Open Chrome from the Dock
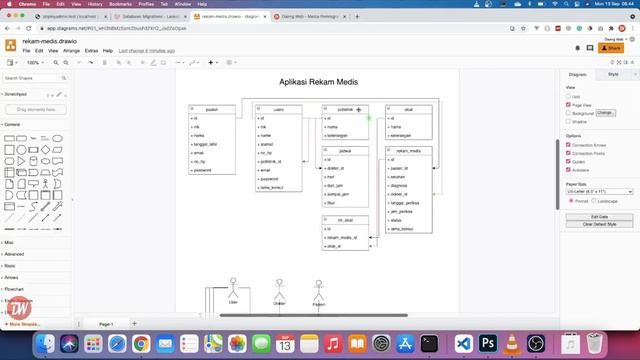This screenshot has height=360, width=640. click(141, 344)
